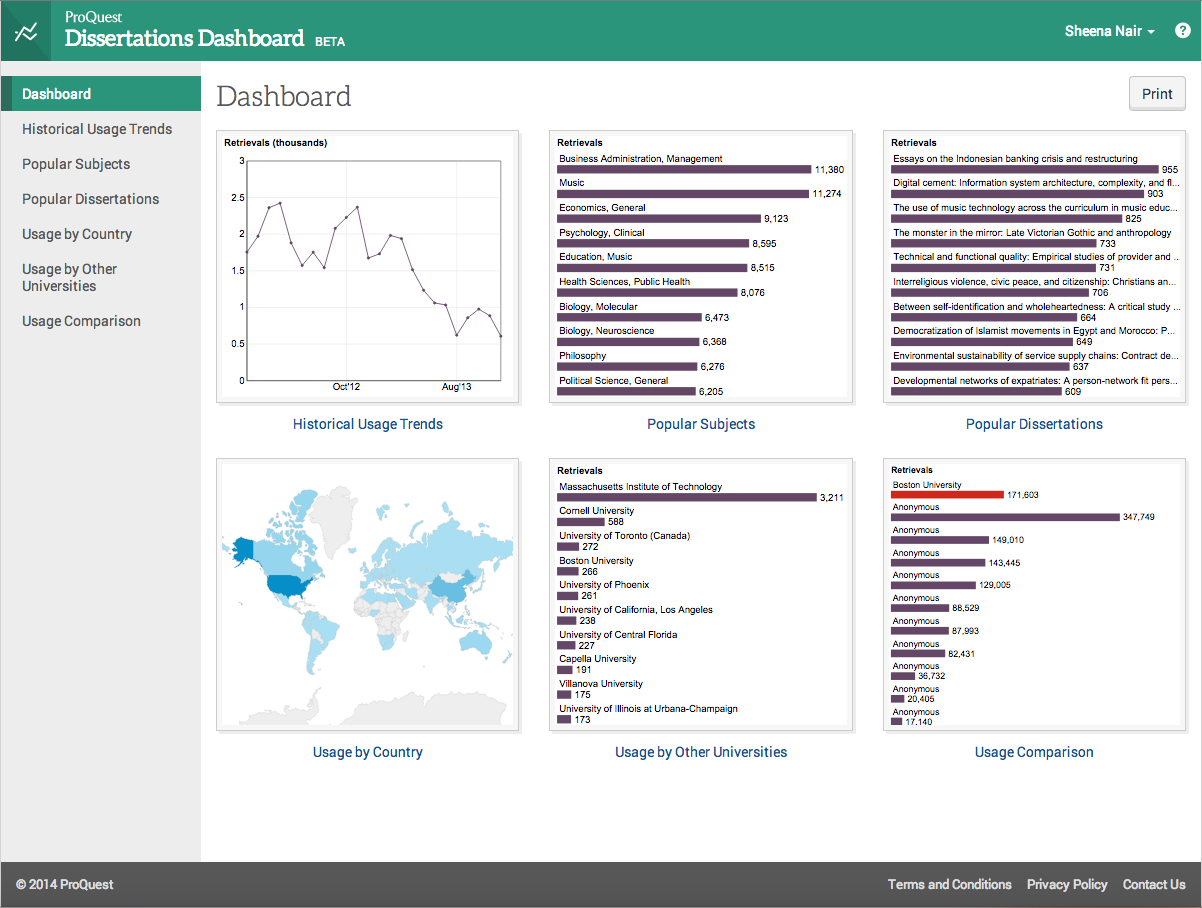Open the help question mark icon

[1182, 31]
